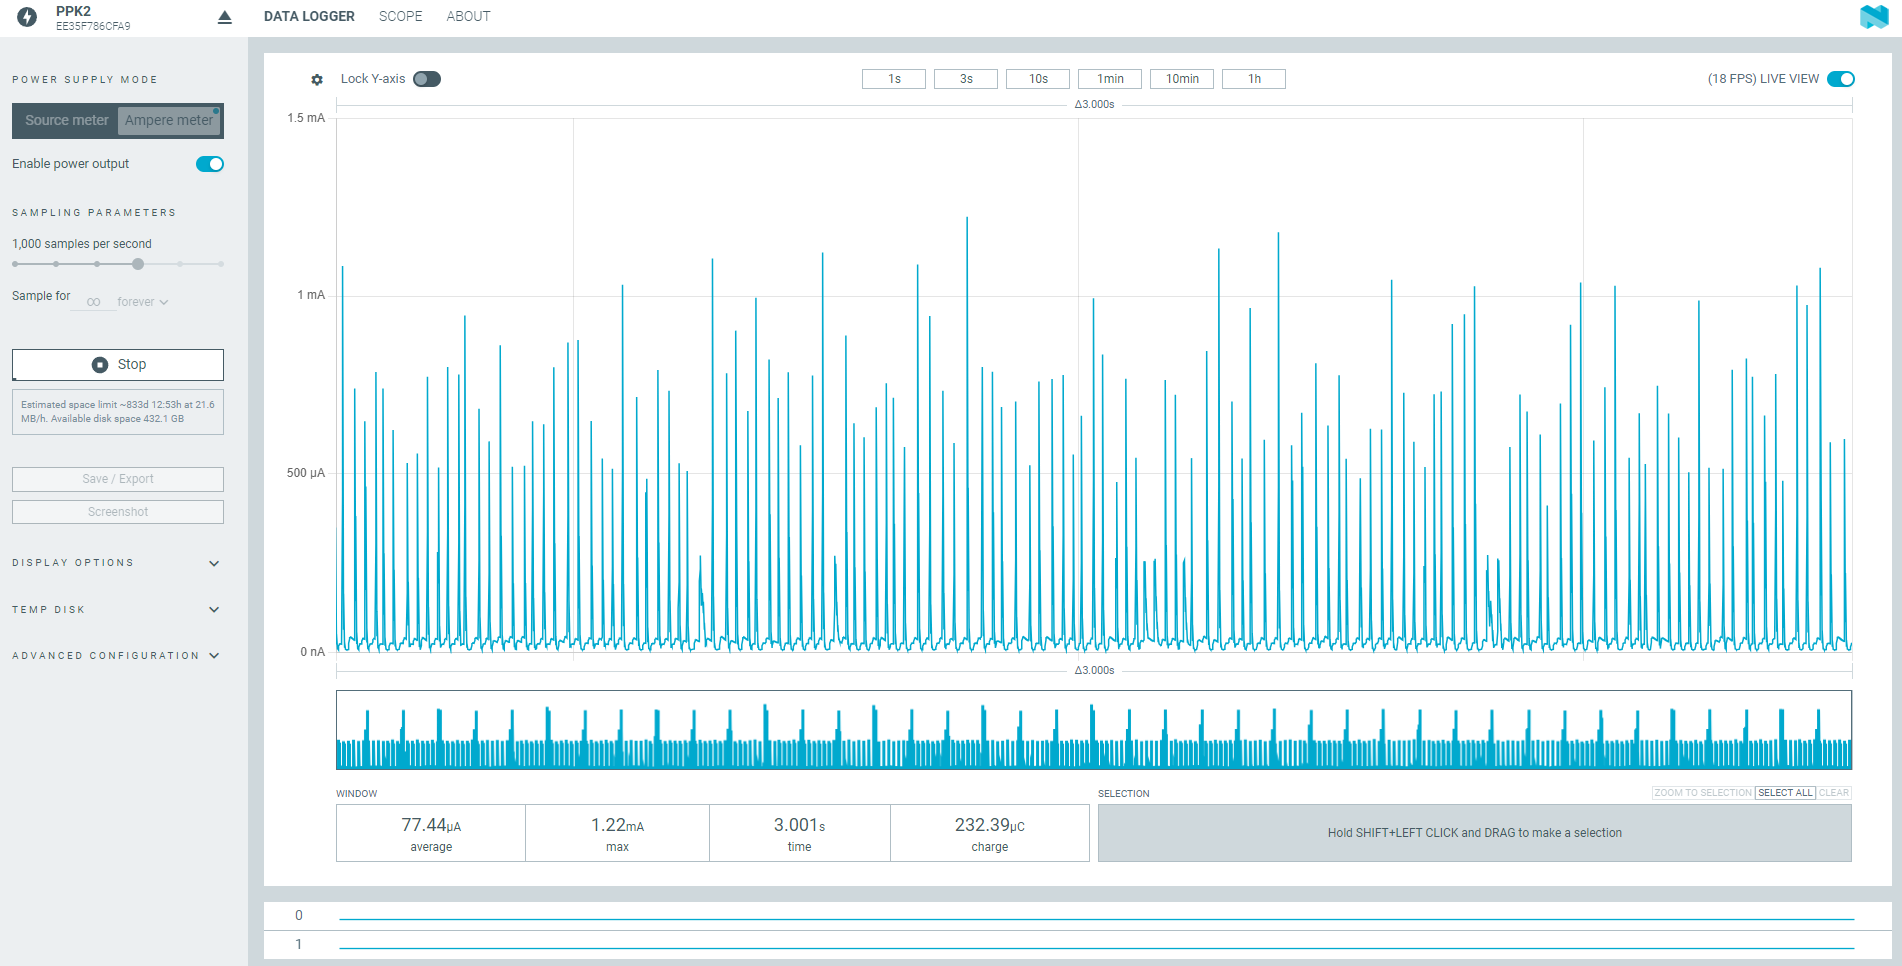Click Zoom to Selection
The image size is (1902, 966).
click(x=1703, y=793)
